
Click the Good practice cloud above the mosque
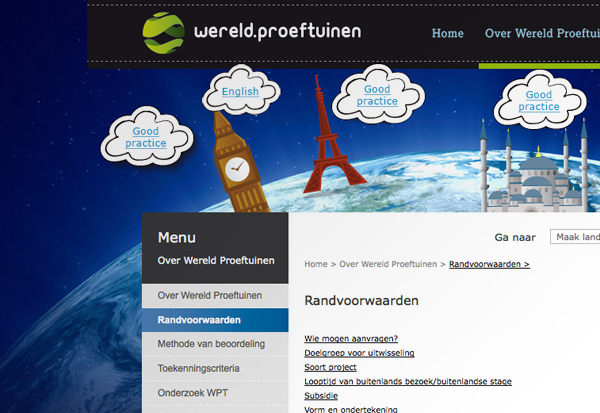[x=539, y=100]
